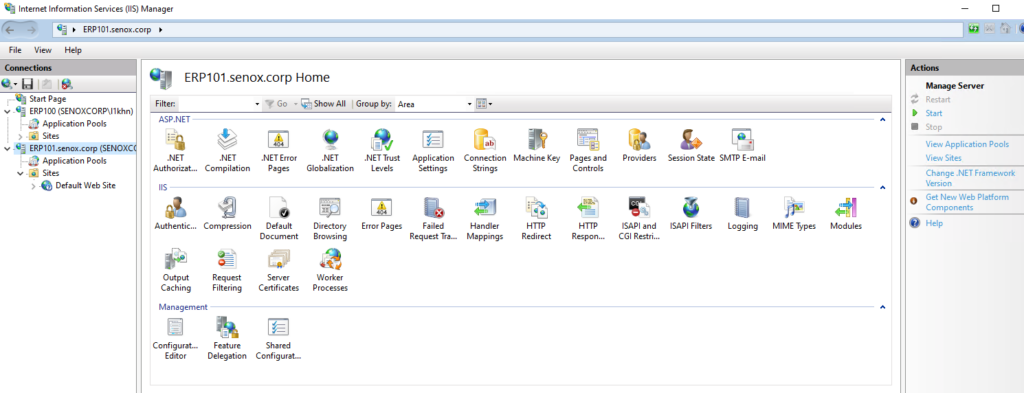
Task: Open Compression feature
Action: [x=227, y=213]
